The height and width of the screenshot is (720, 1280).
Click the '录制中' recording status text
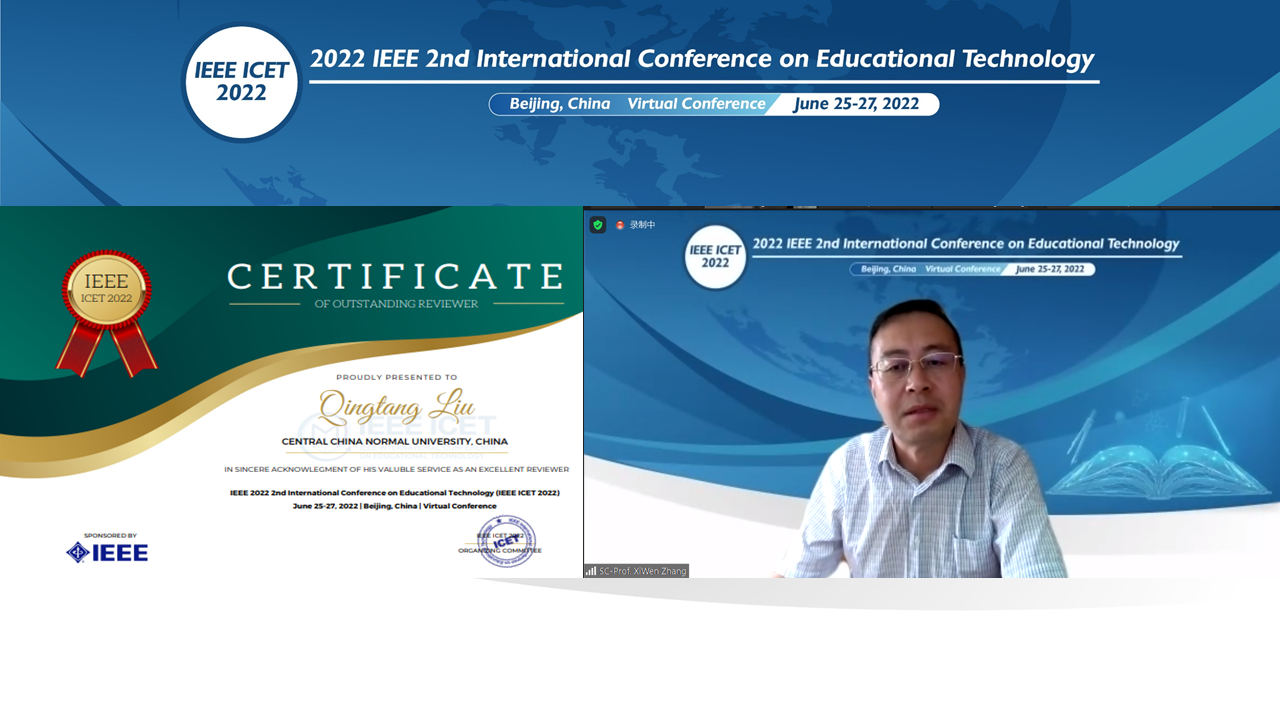642,225
